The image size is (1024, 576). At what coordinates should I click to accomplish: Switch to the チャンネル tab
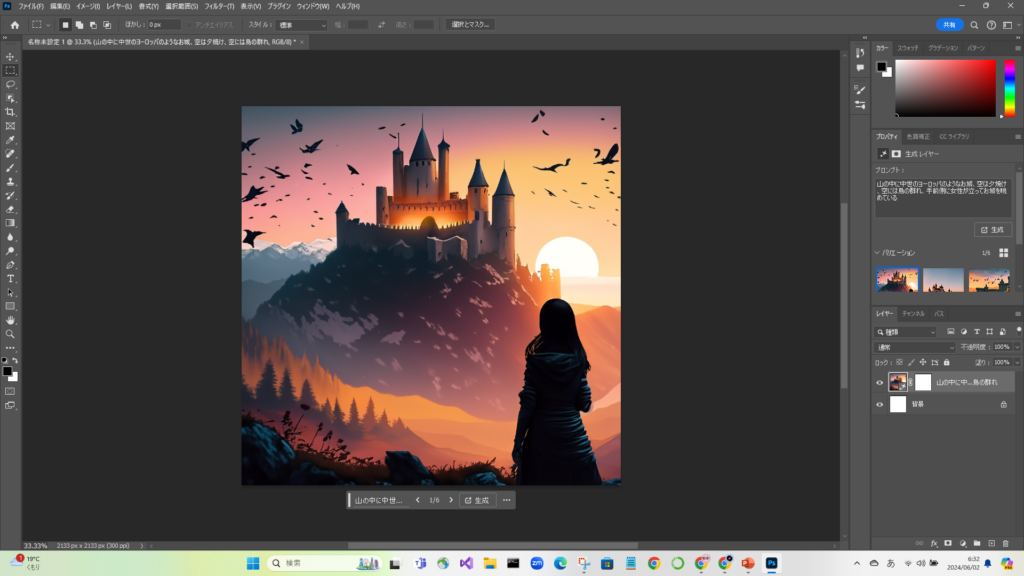[913, 313]
